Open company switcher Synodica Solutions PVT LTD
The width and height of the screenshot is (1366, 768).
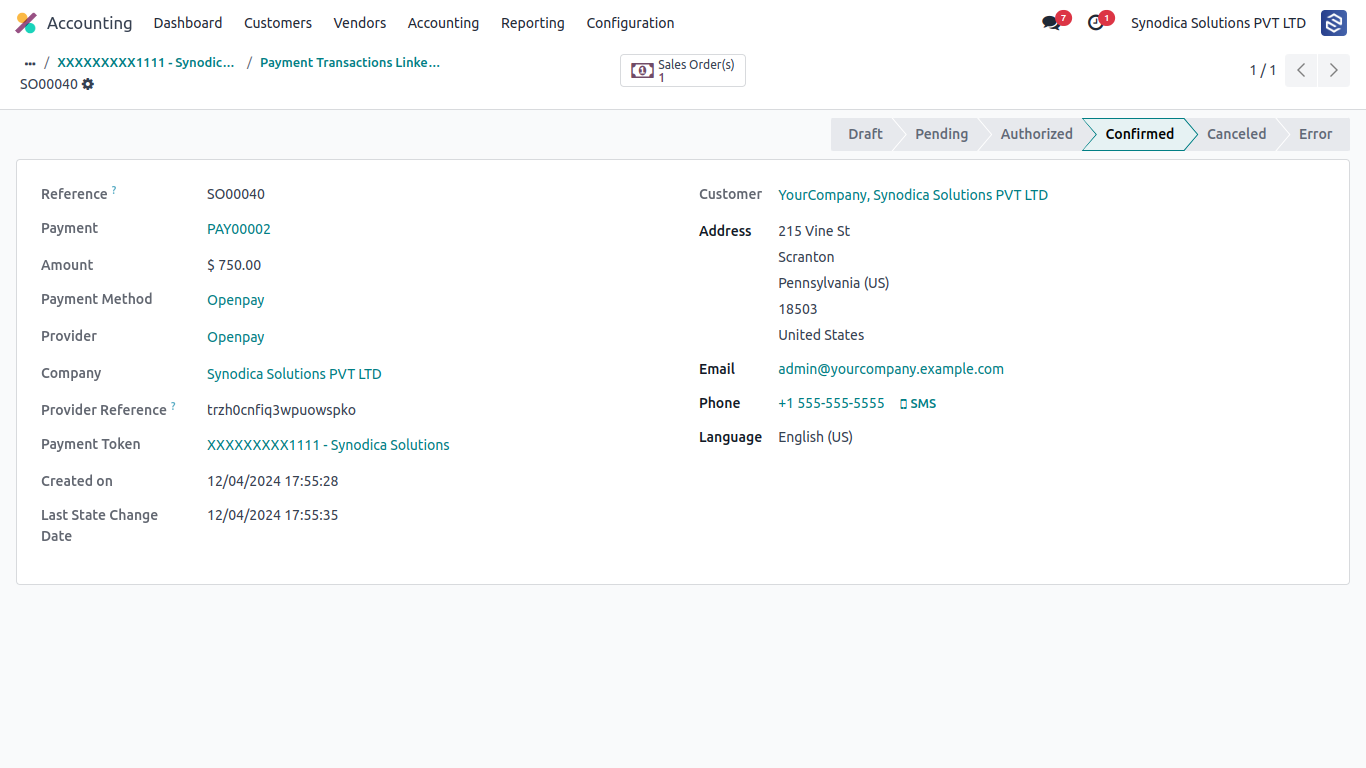1218,23
